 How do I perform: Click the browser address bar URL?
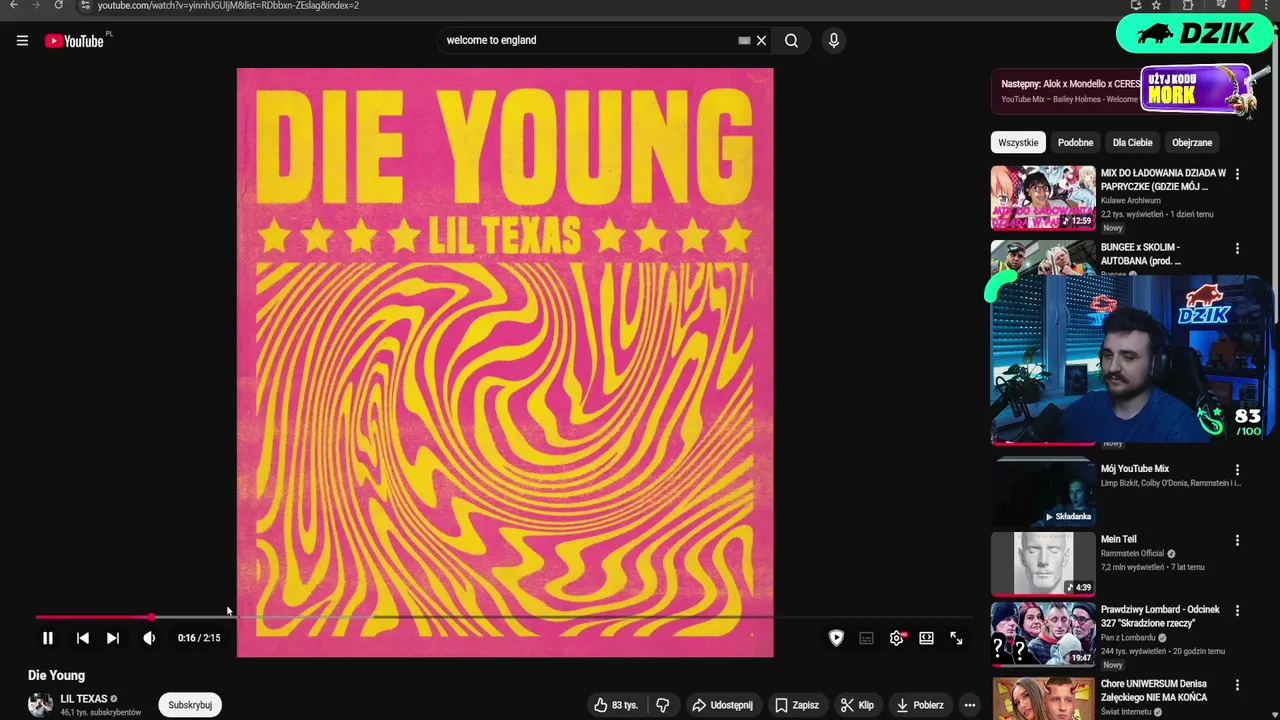(228, 5)
